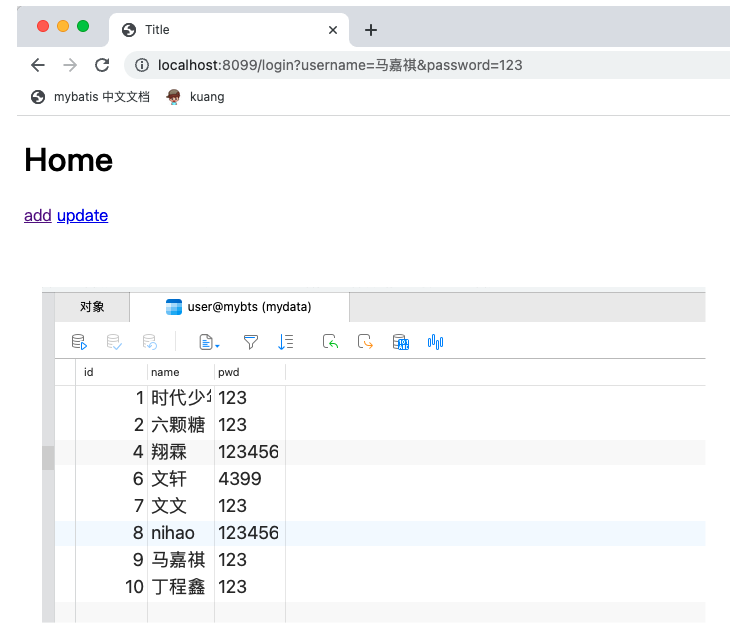The width and height of the screenshot is (753, 623).
Task: Click the commit database icon
Action: [114, 342]
